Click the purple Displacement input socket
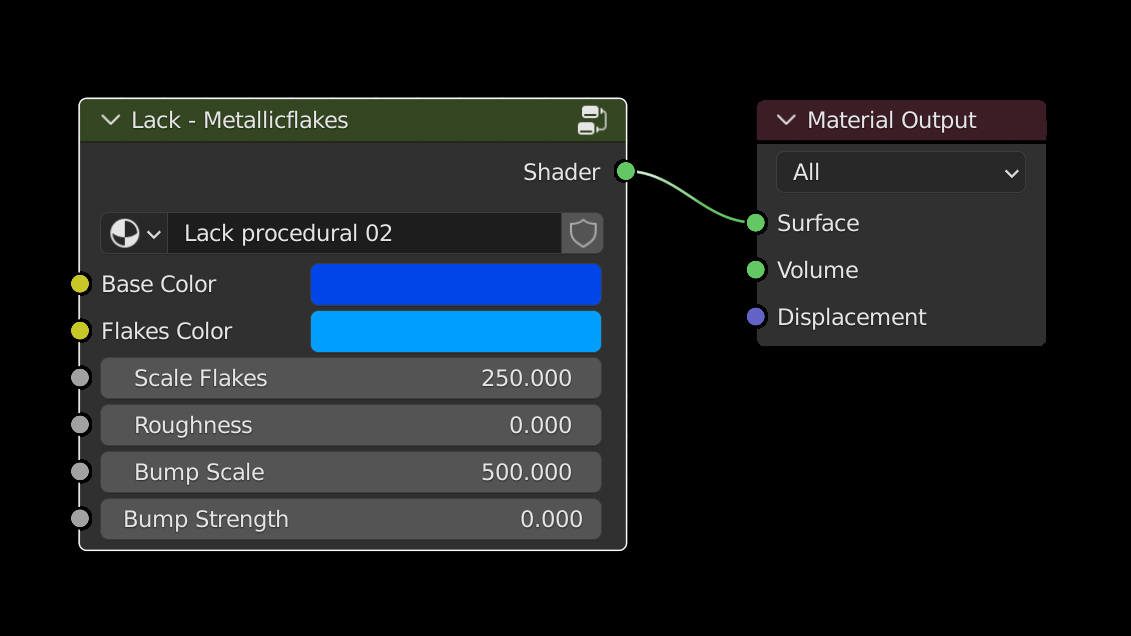This screenshot has width=1131, height=636. (756, 317)
